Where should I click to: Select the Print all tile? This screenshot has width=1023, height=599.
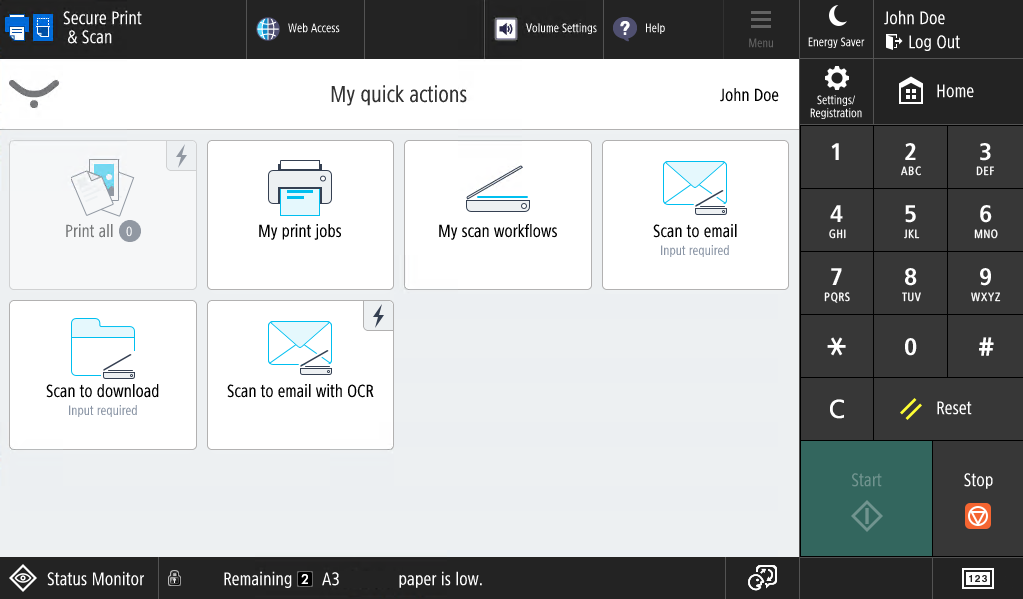(102, 215)
